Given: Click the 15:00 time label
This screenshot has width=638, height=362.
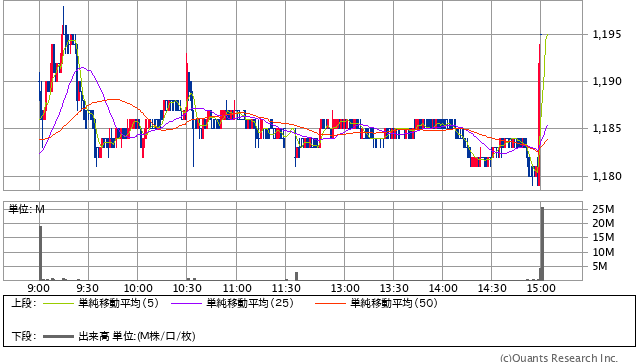Looking at the screenshot, I should 541,288.
